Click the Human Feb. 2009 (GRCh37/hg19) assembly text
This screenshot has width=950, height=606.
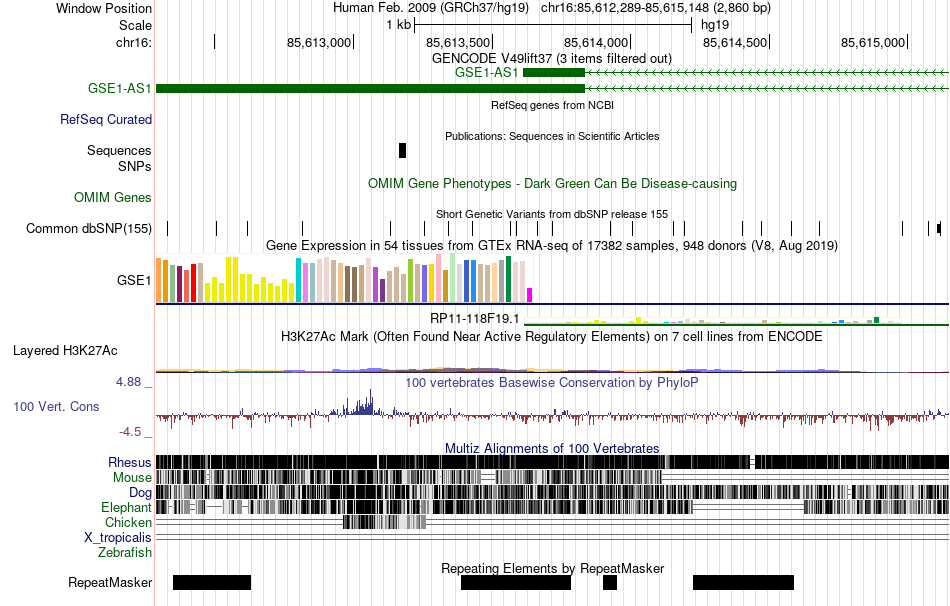coord(431,8)
